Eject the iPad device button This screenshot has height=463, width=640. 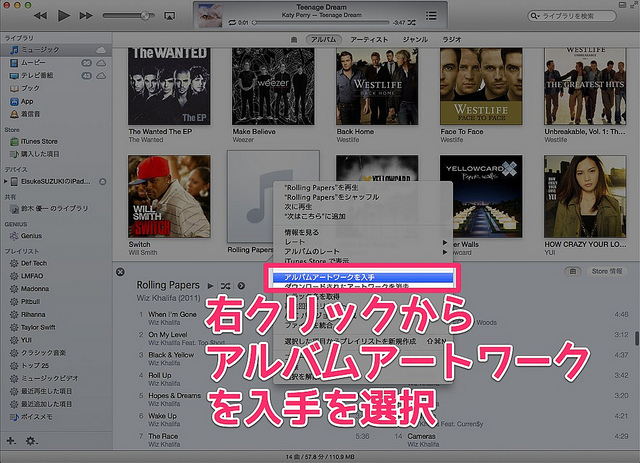coord(103,181)
